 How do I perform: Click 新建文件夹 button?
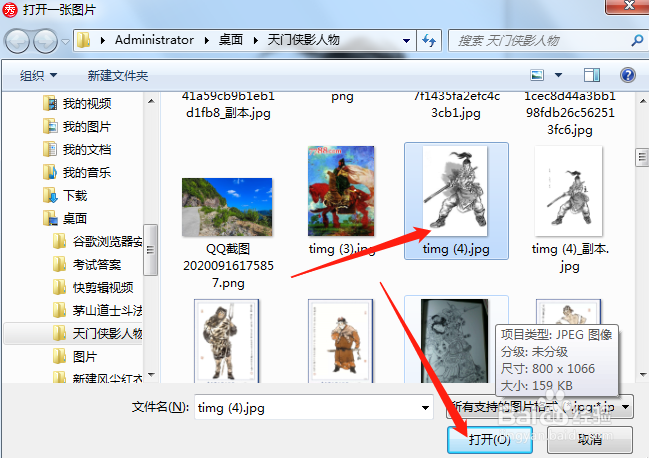(118, 75)
